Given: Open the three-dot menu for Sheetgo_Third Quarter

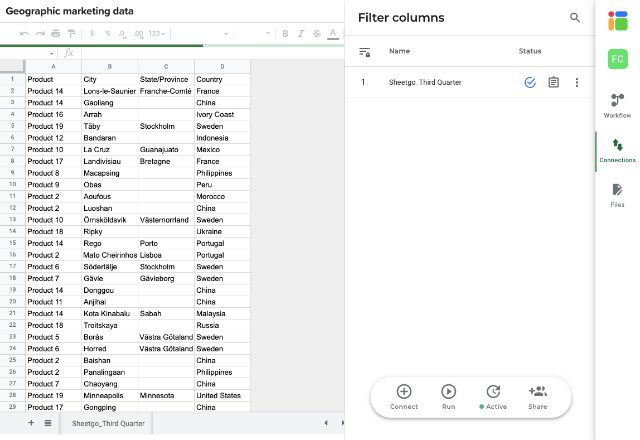Looking at the screenshot, I should [x=577, y=82].
